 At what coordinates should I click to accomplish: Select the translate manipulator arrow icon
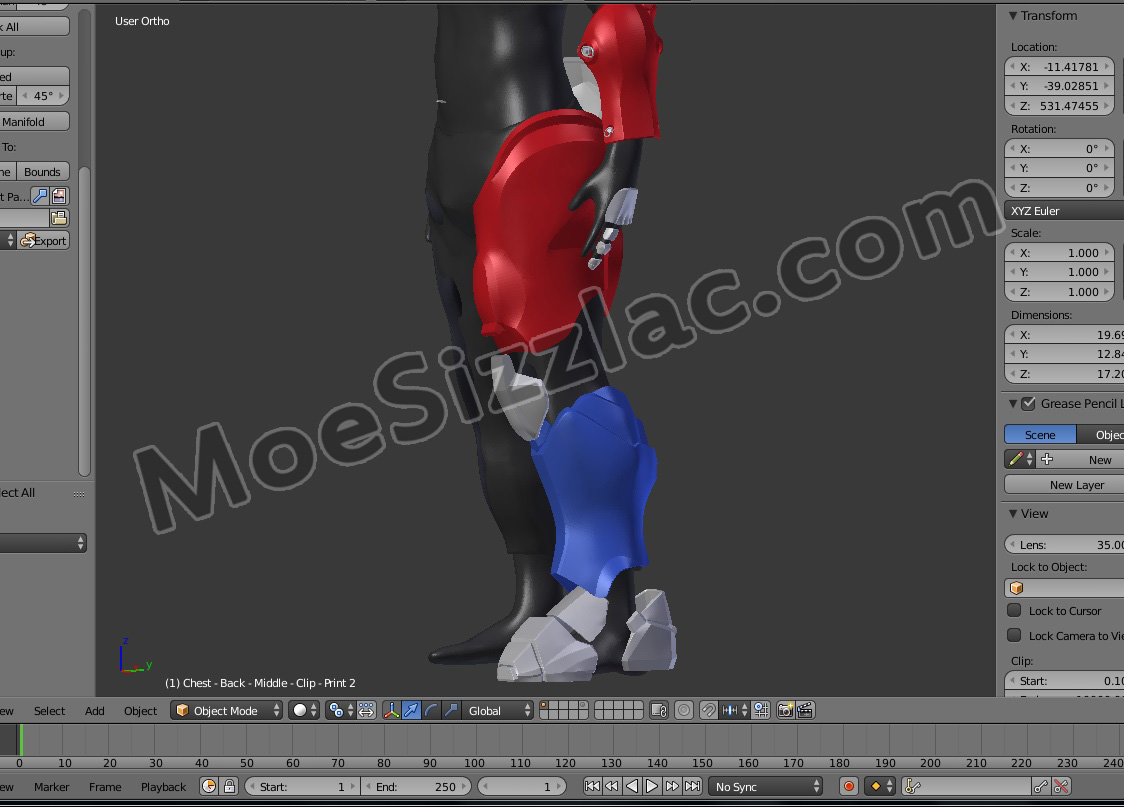pos(411,710)
